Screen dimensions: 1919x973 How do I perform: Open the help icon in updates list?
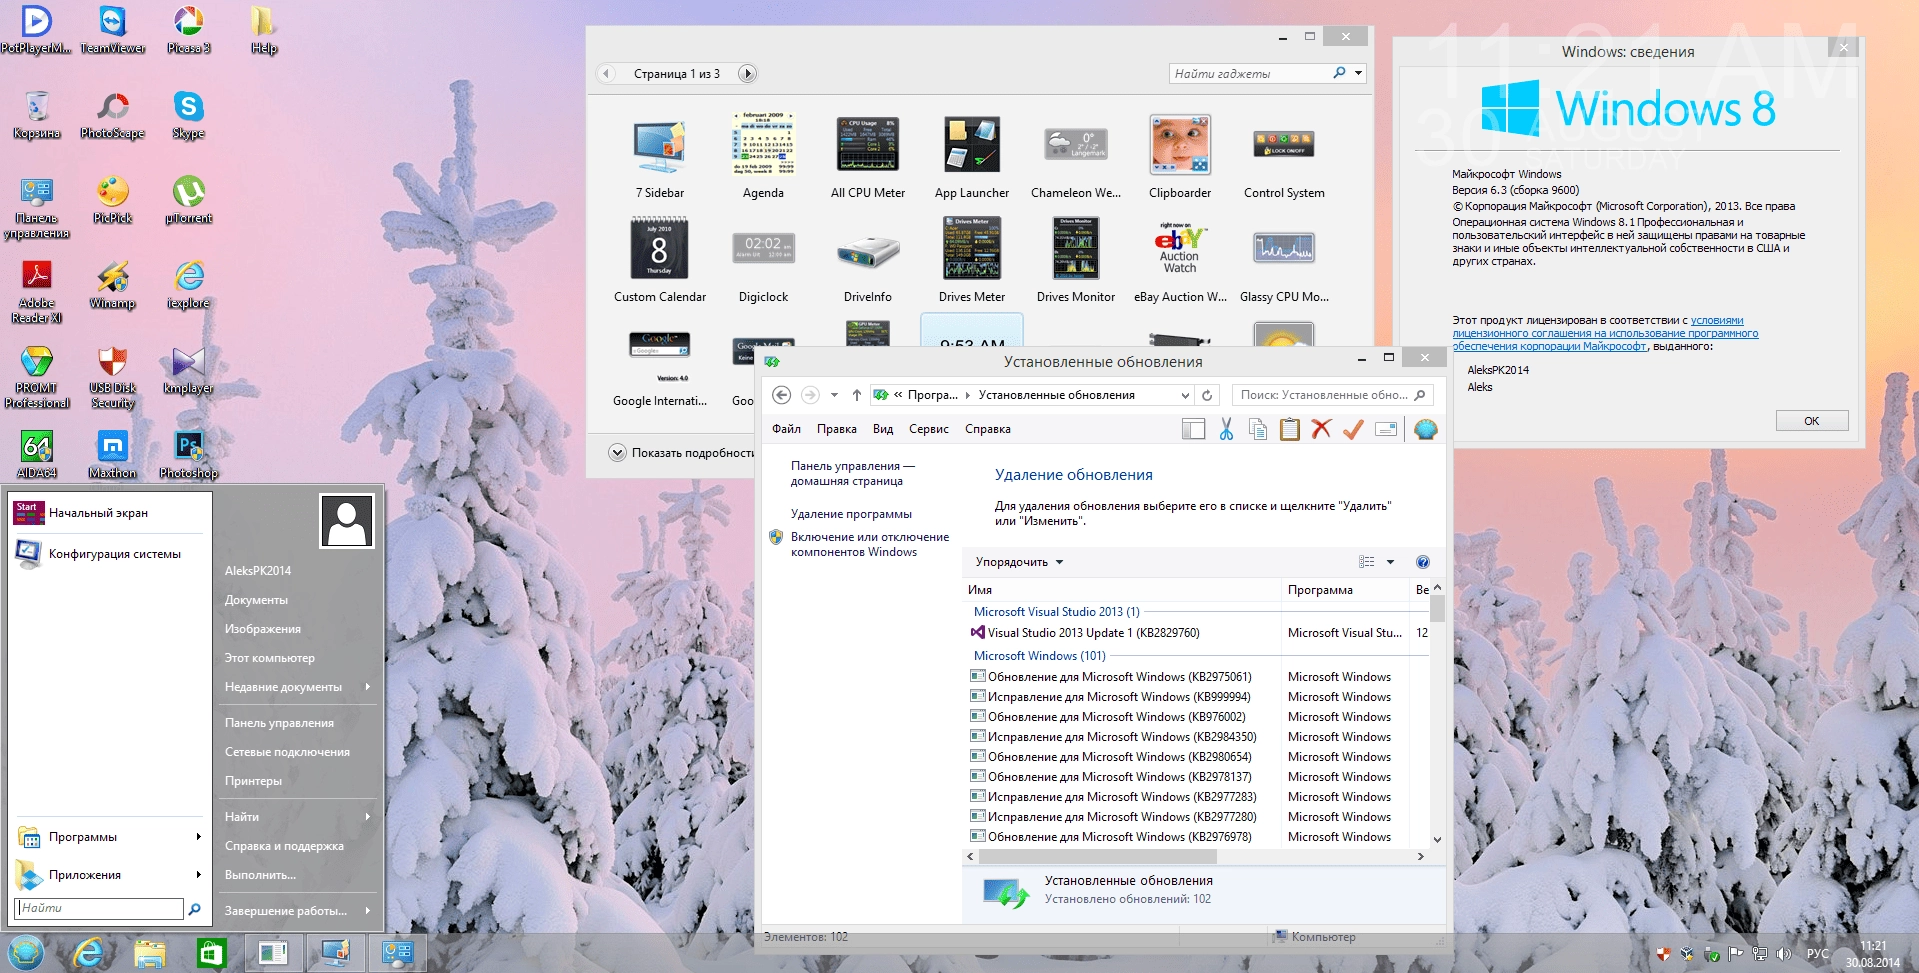point(1423,562)
